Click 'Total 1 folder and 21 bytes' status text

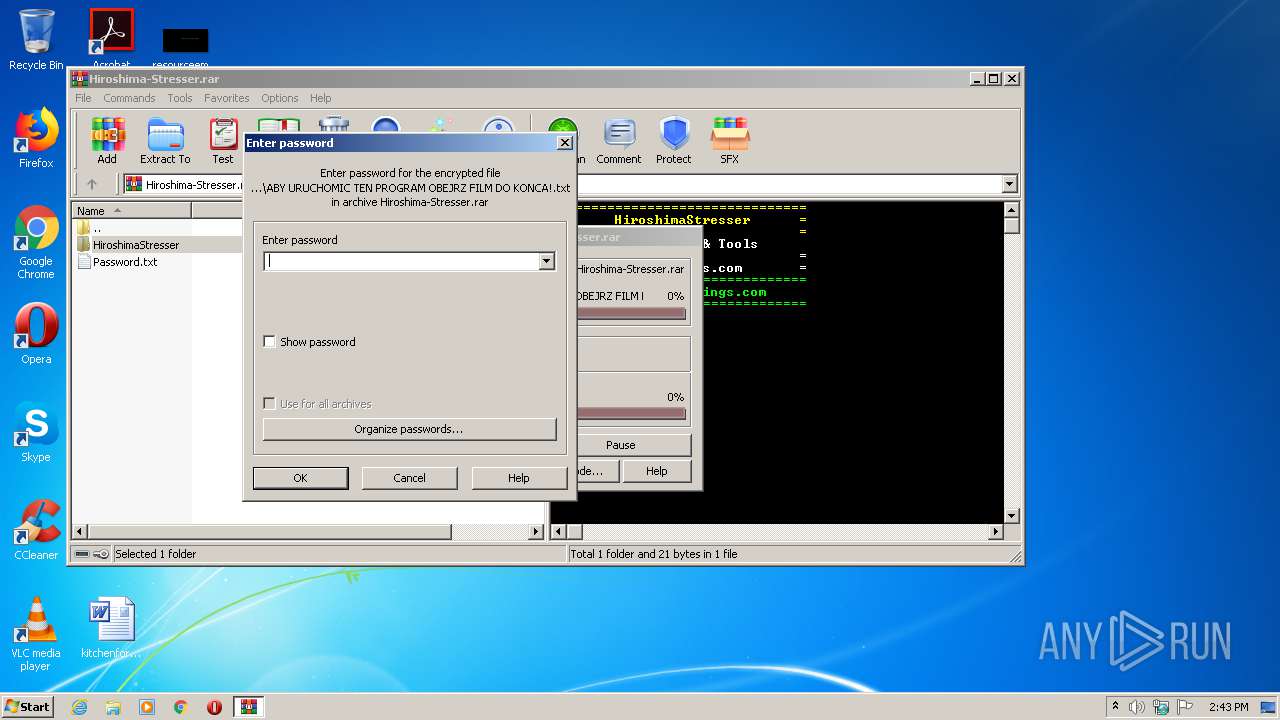point(654,554)
